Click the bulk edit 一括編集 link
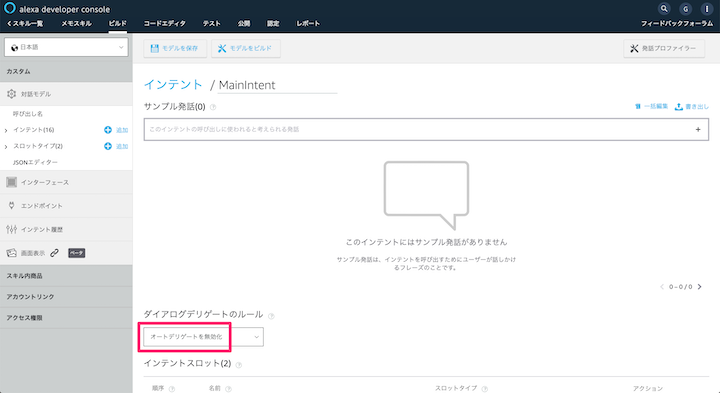 pyautogui.click(x=651, y=106)
